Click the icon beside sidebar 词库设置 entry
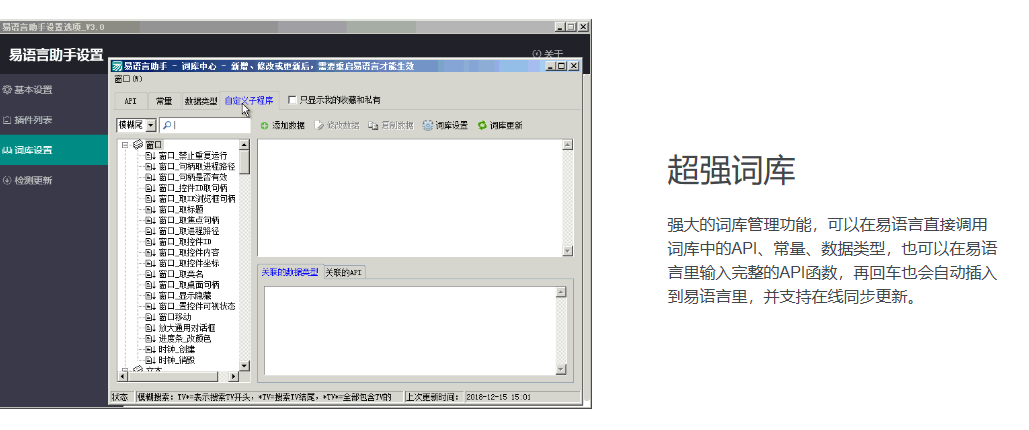1029x430 pixels. point(7,150)
